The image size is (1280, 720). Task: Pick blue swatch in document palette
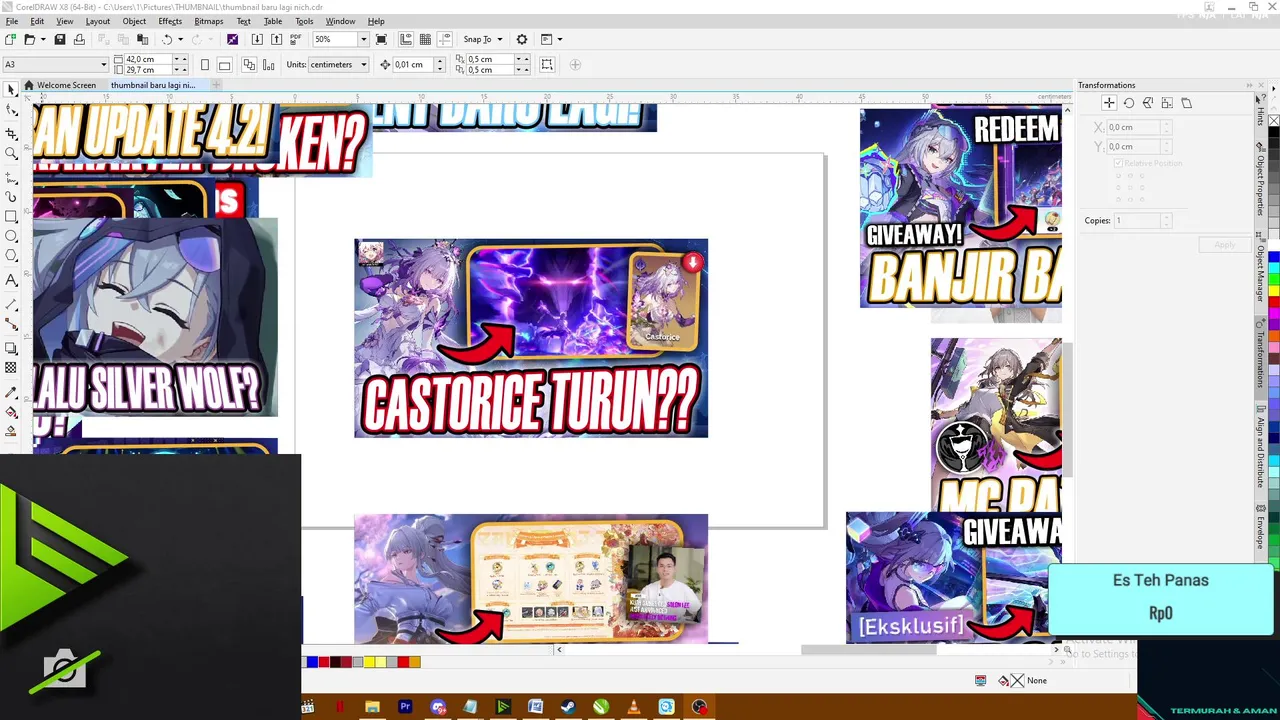point(312,662)
